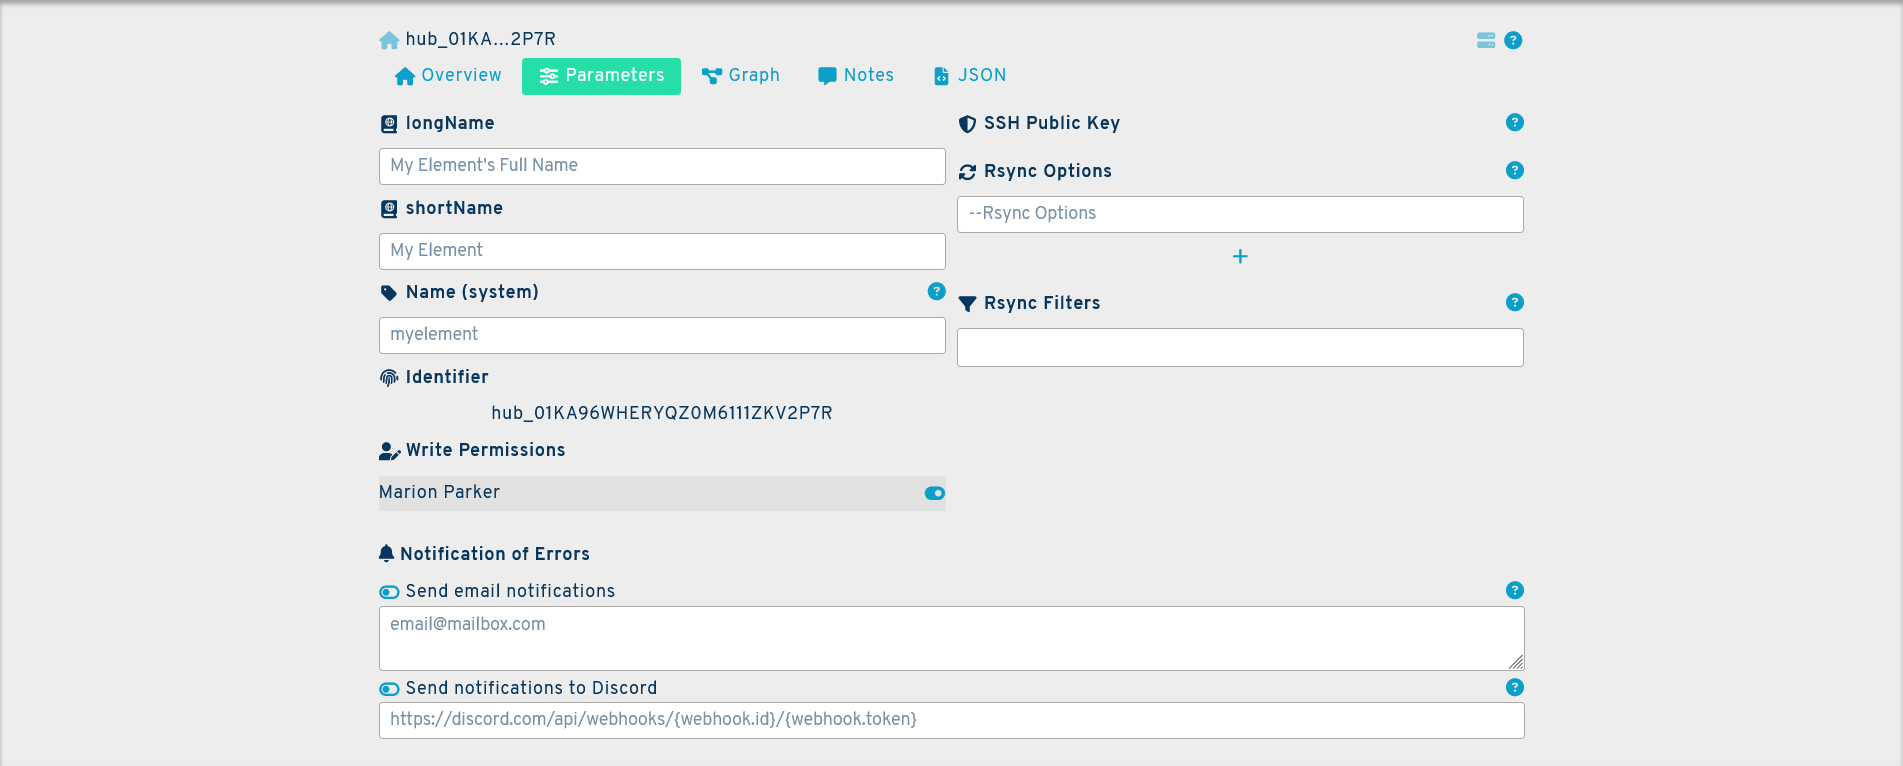Open help for Rsync Filters
The height and width of the screenshot is (766, 1903).
coord(1514,302)
